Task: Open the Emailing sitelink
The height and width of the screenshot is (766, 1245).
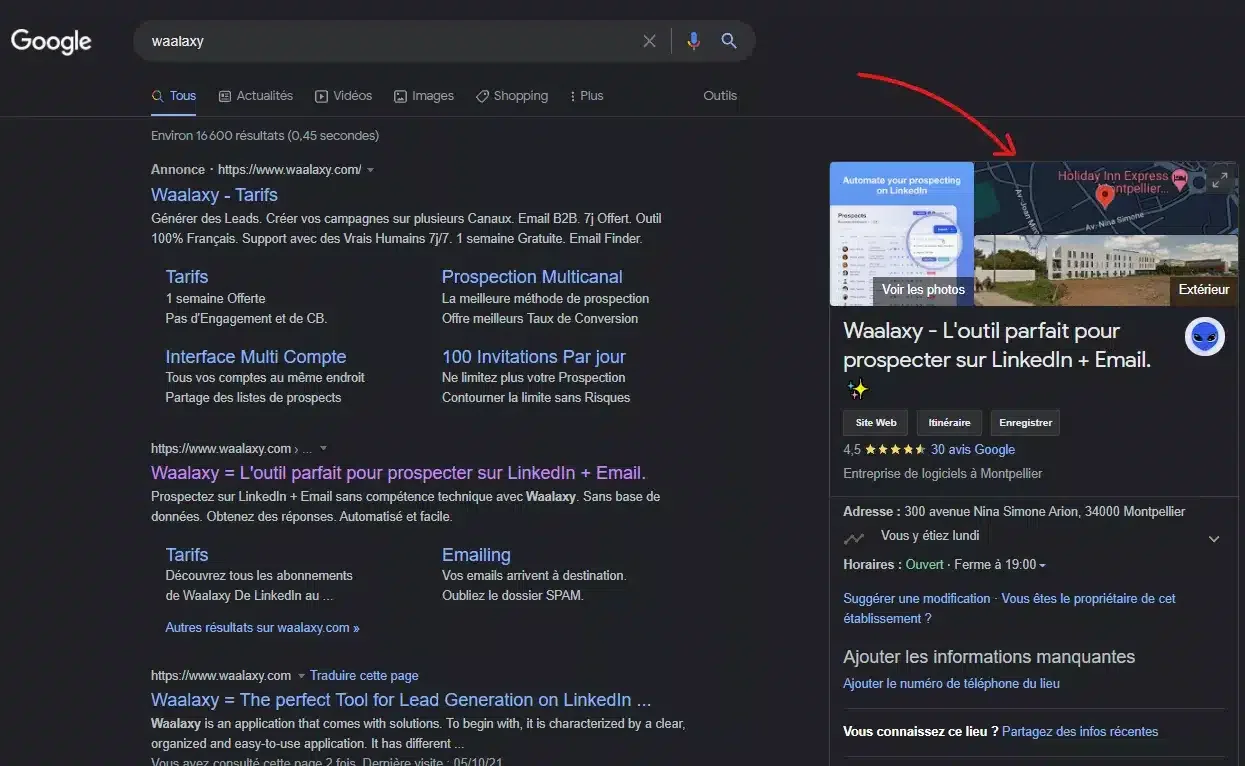Action: [476, 555]
